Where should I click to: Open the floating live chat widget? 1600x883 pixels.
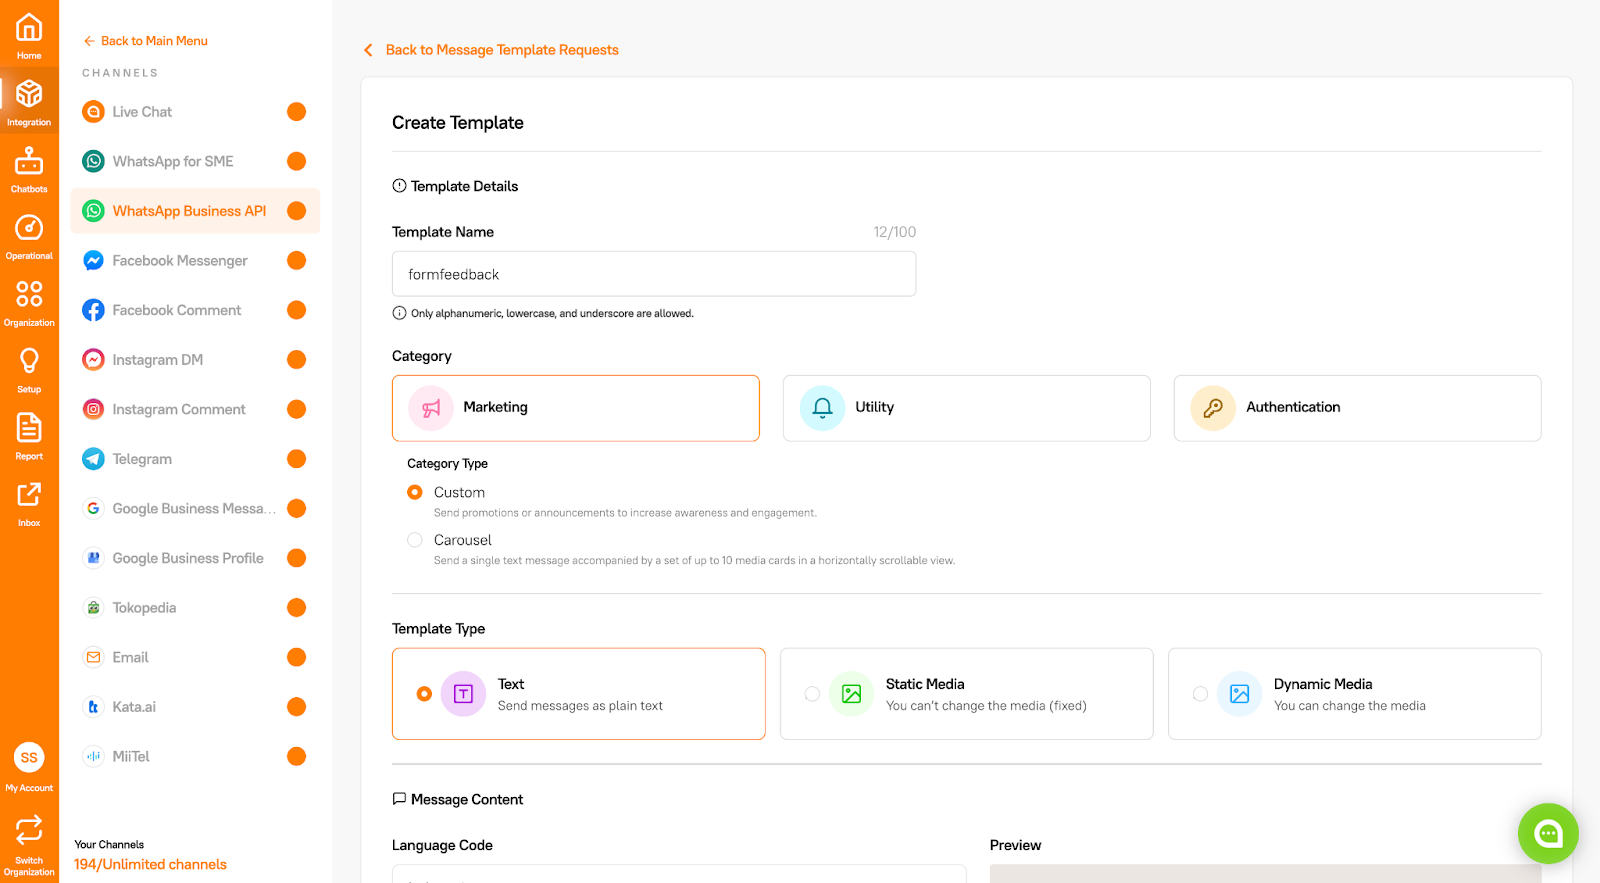(x=1548, y=833)
